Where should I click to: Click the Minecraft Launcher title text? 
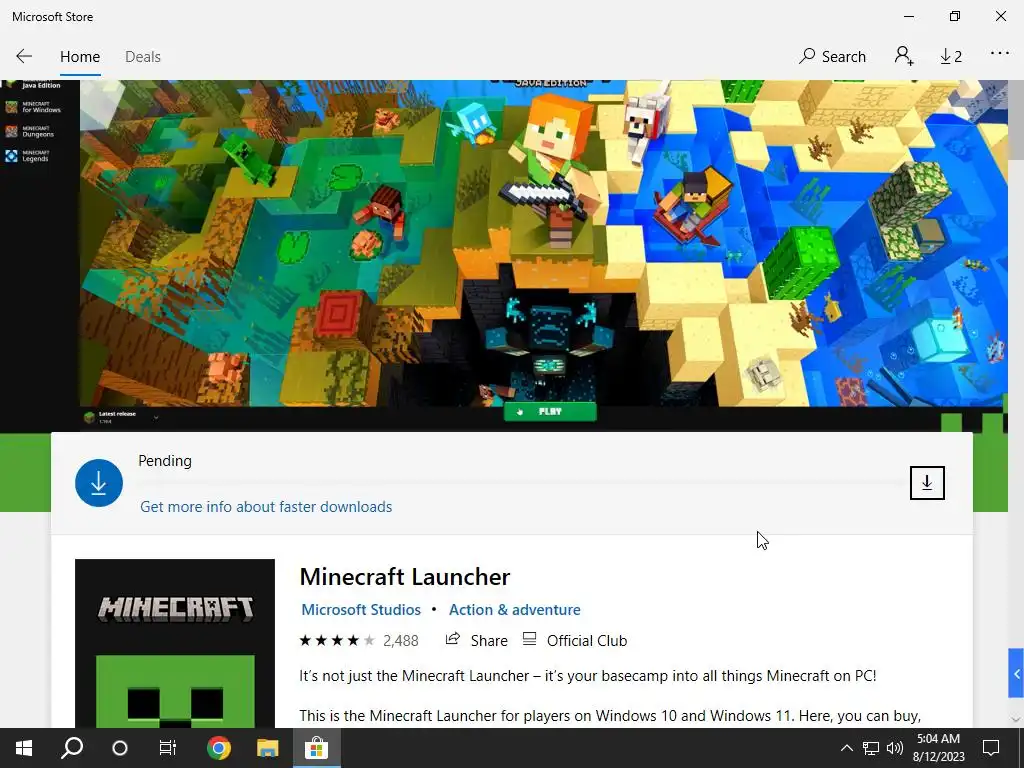coord(404,577)
